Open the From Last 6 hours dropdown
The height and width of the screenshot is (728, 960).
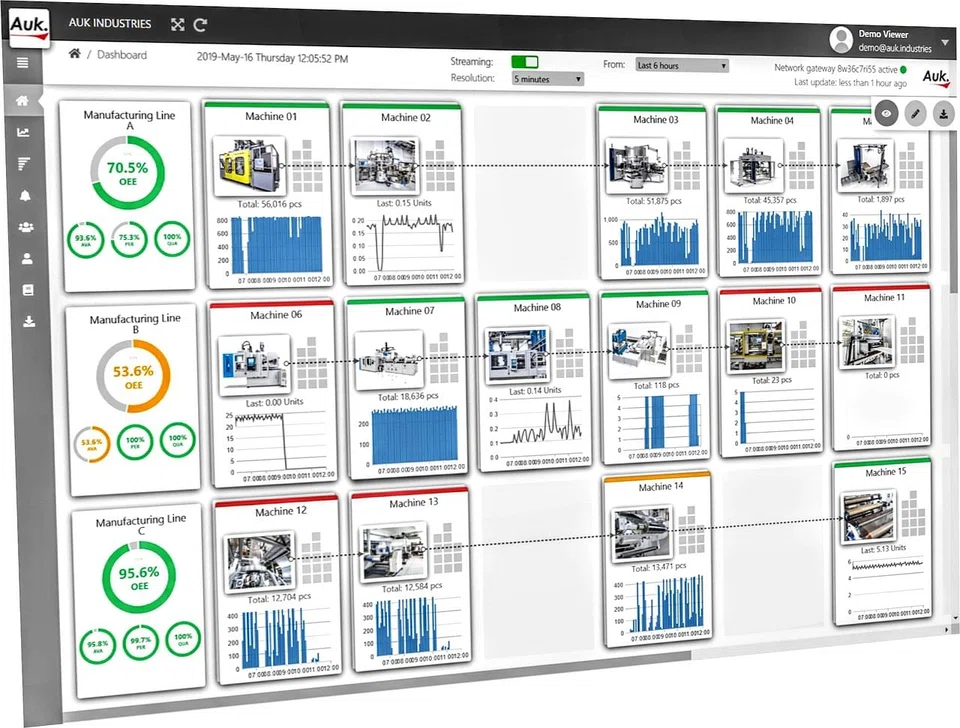click(x=682, y=66)
